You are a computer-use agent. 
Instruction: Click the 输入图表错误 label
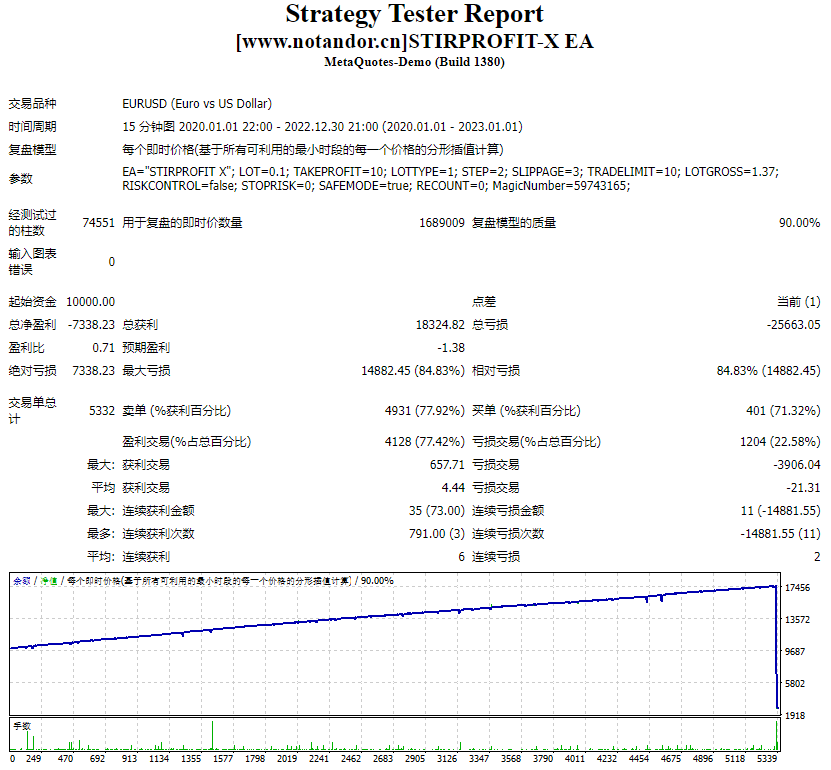point(32,262)
